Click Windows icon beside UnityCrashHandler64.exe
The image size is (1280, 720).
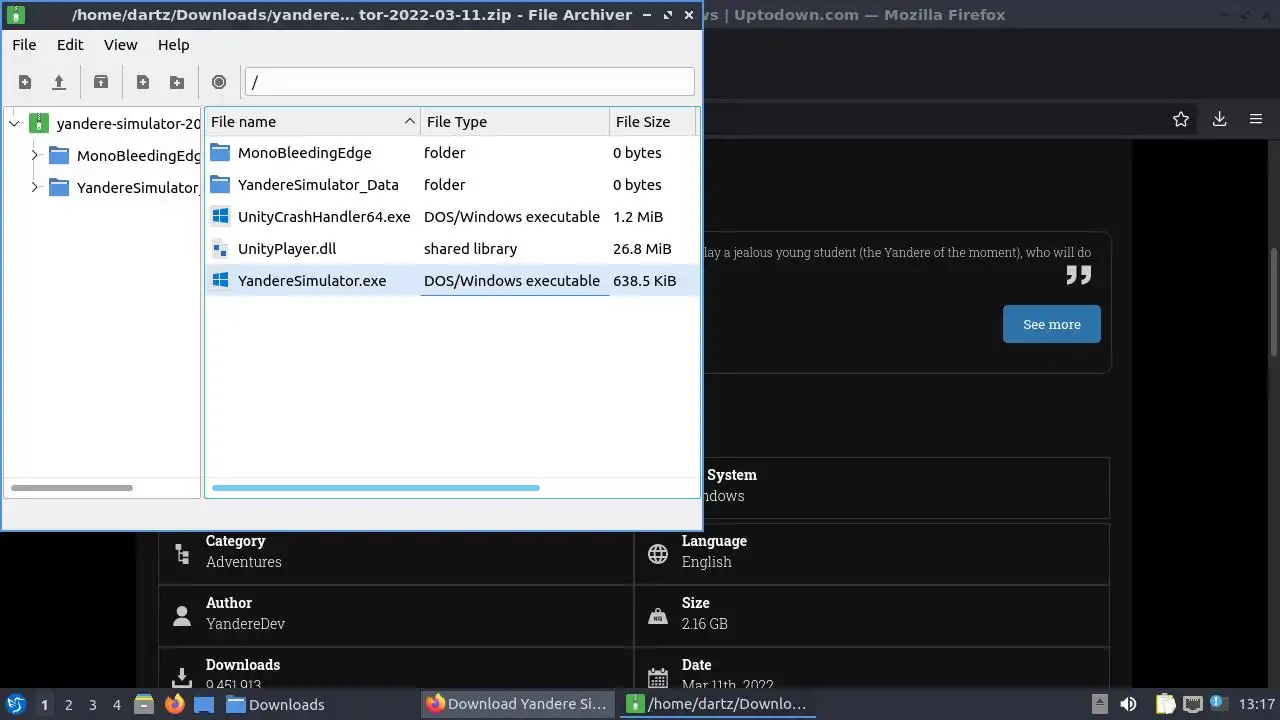click(220, 217)
